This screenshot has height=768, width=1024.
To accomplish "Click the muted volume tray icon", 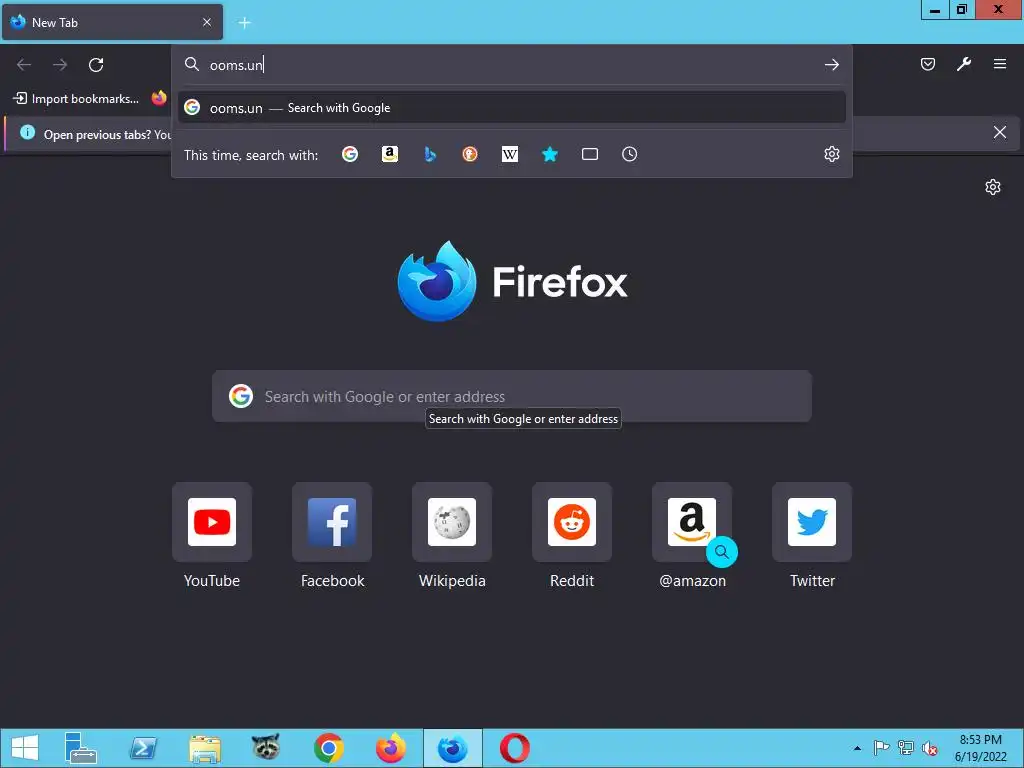I will (930, 748).
